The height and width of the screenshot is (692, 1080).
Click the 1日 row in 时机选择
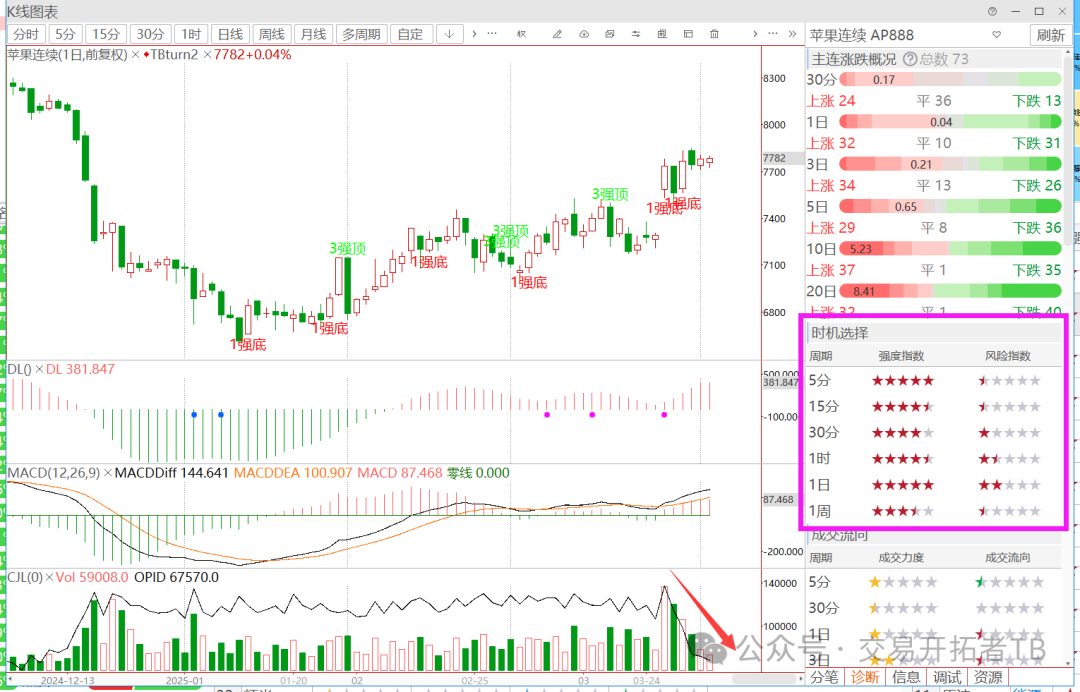935,485
